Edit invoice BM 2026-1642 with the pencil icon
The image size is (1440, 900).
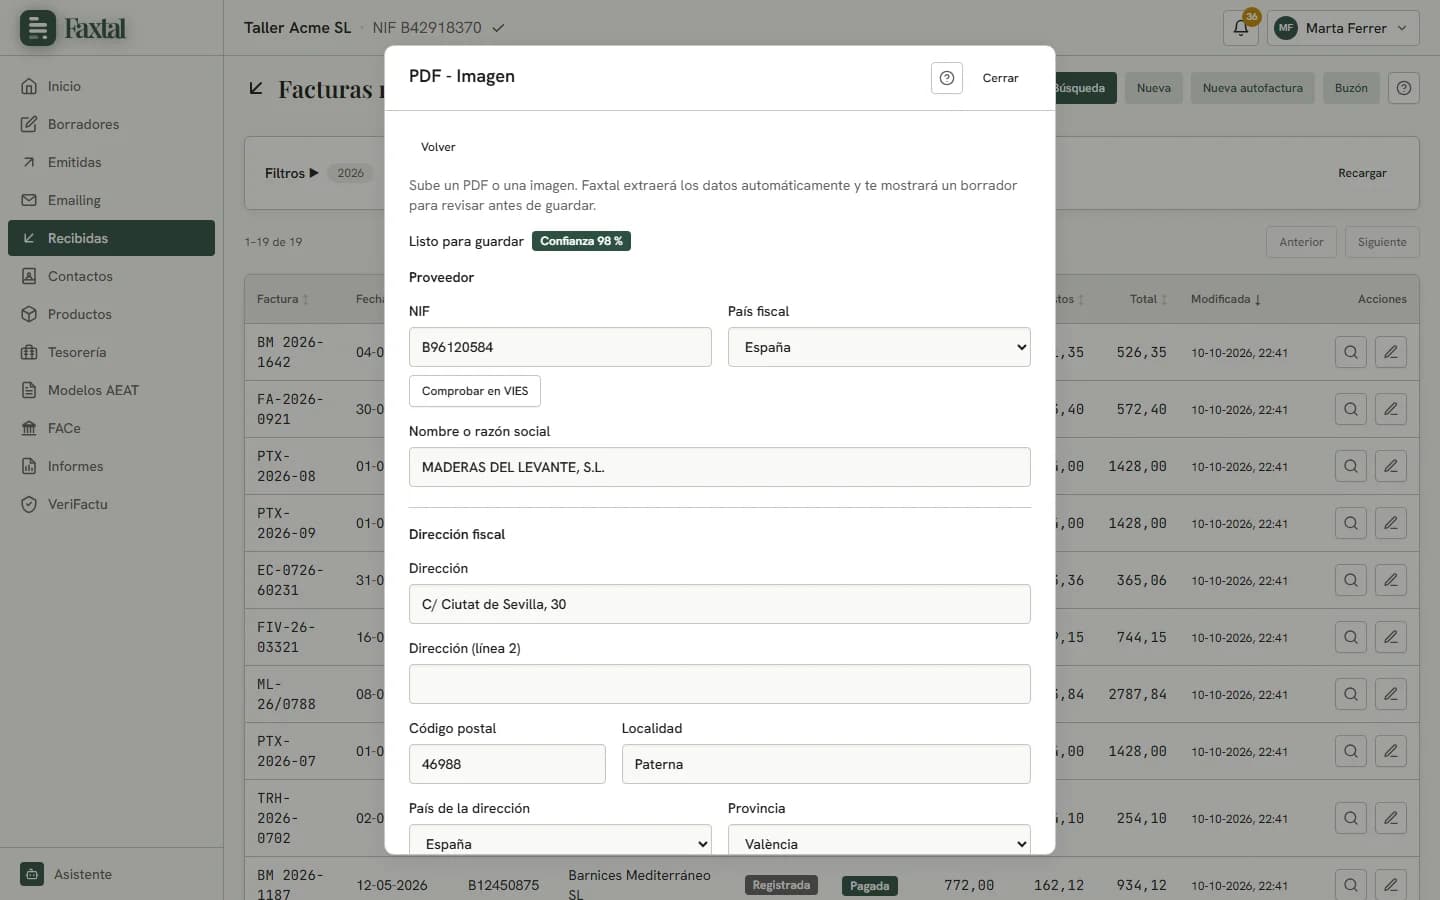1391,352
